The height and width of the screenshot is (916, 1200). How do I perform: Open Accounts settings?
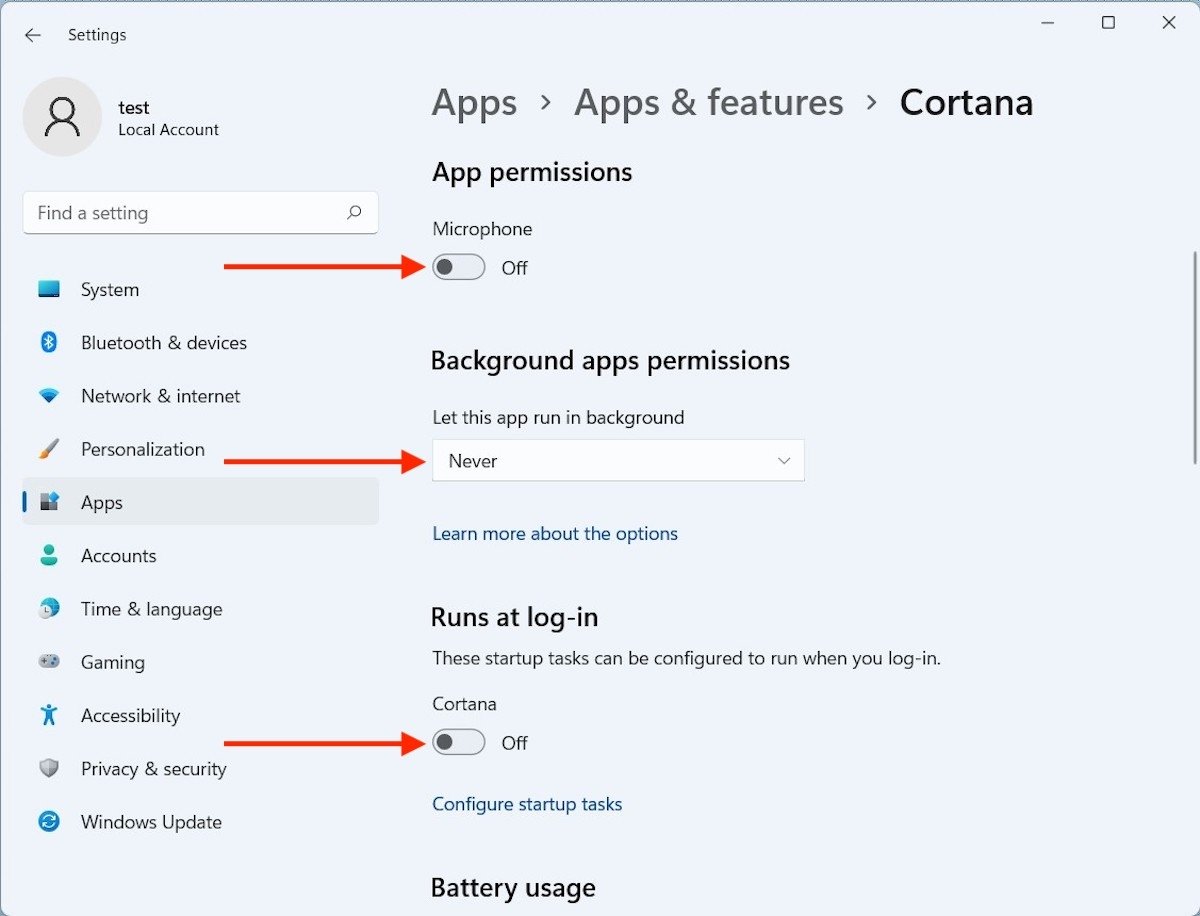click(200, 556)
